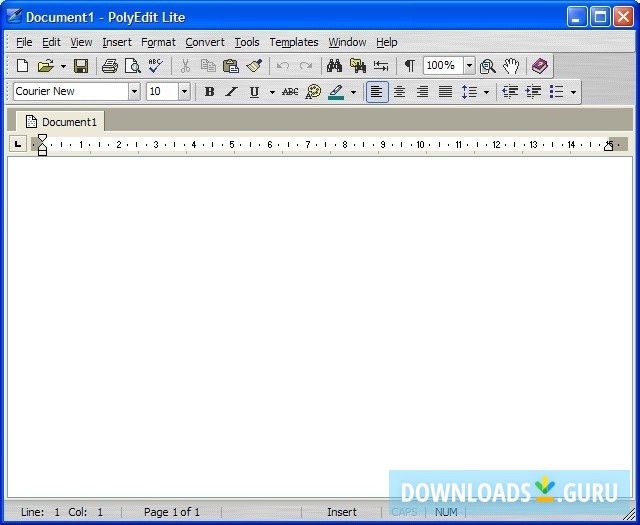Open the font color palette icon
Image resolution: width=640 pixels, height=525 pixels.
click(x=313, y=91)
